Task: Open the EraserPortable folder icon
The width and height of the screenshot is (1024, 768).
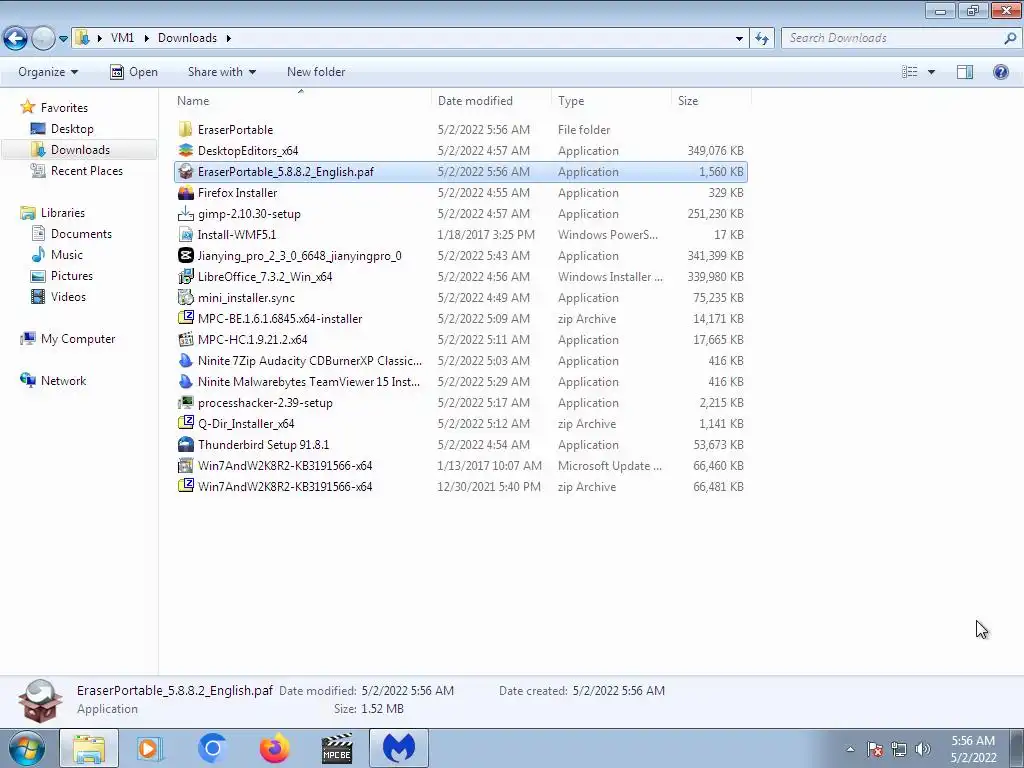Action: click(185, 129)
